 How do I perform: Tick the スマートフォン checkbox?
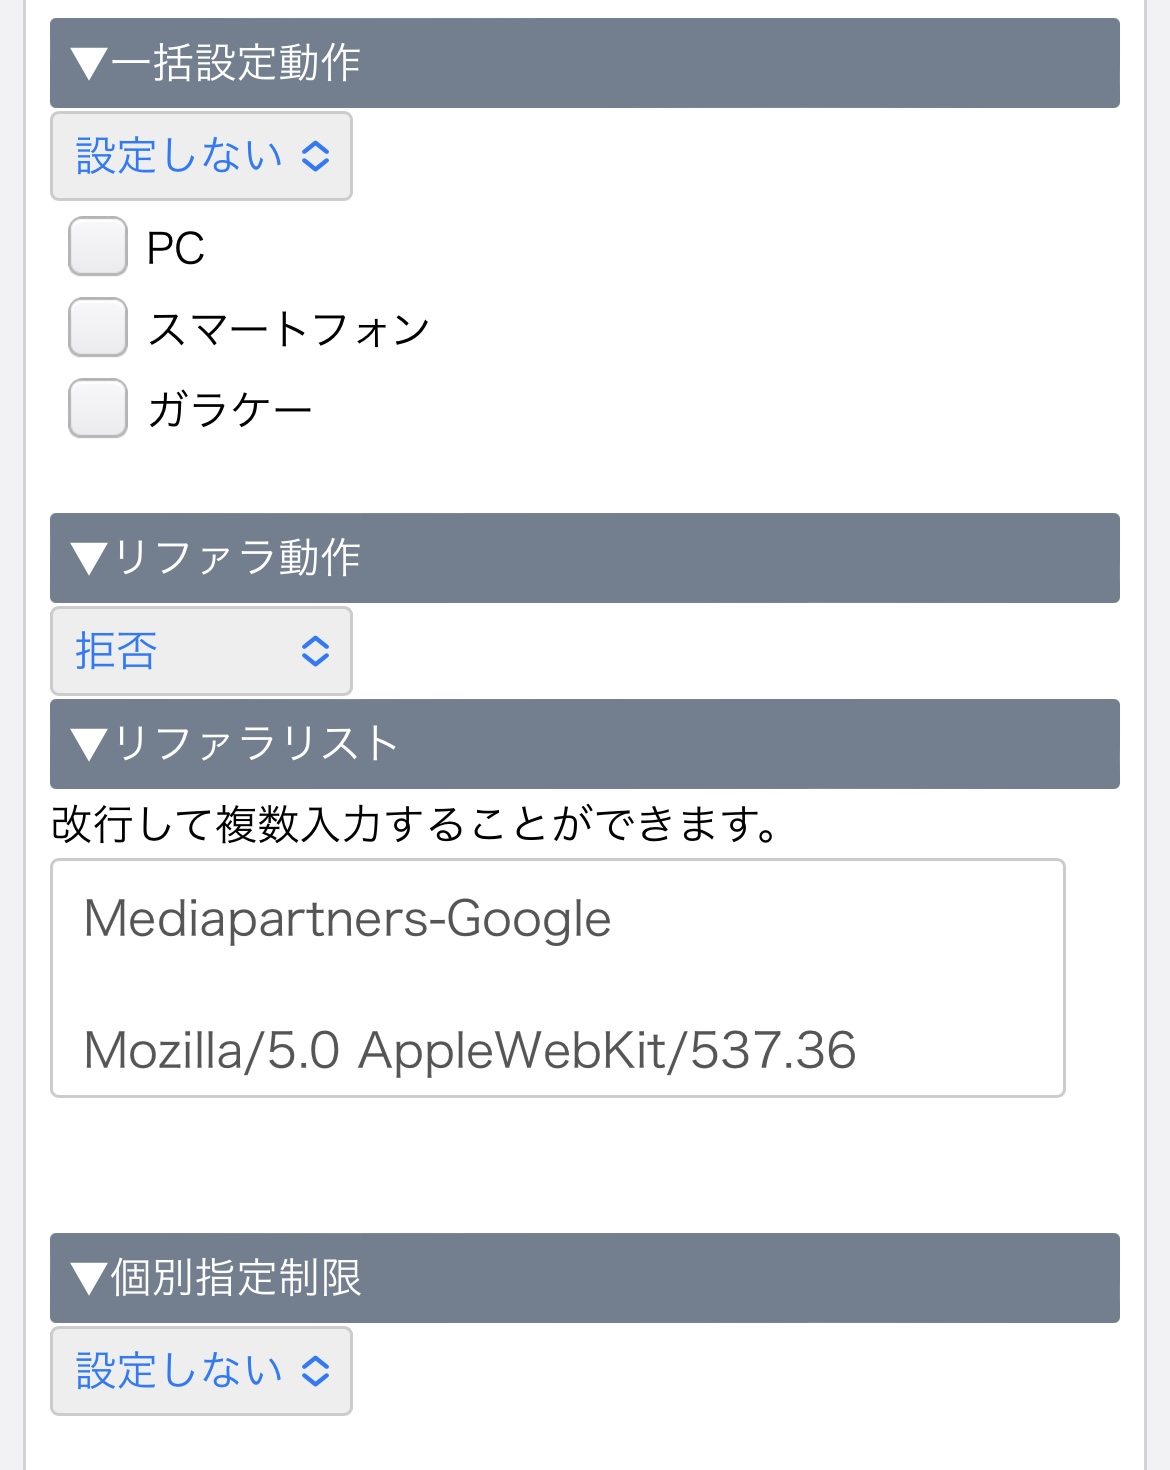click(98, 328)
